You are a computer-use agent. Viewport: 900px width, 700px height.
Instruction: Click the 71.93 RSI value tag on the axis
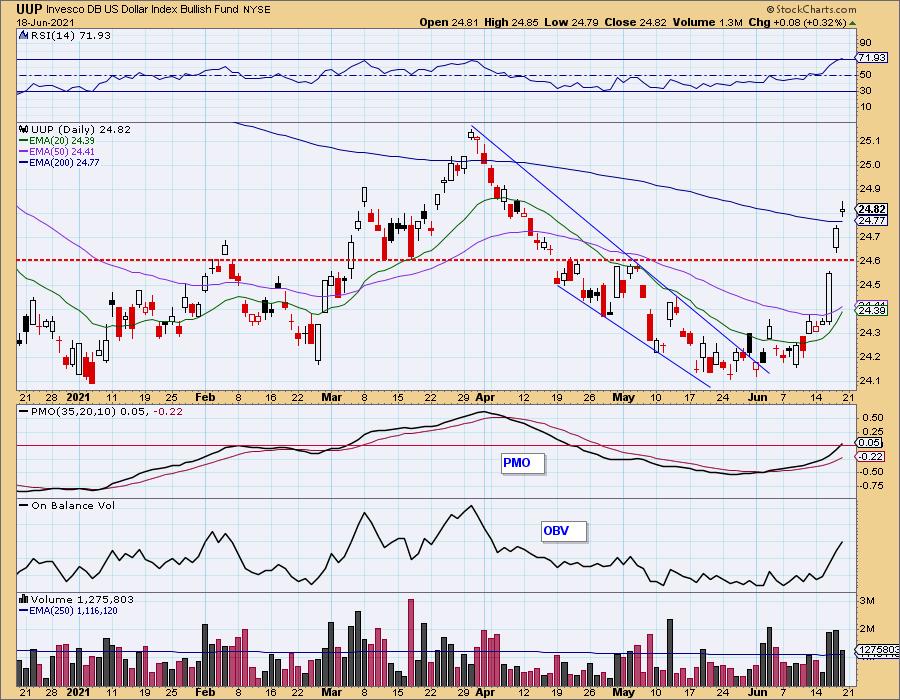point(872,58)
